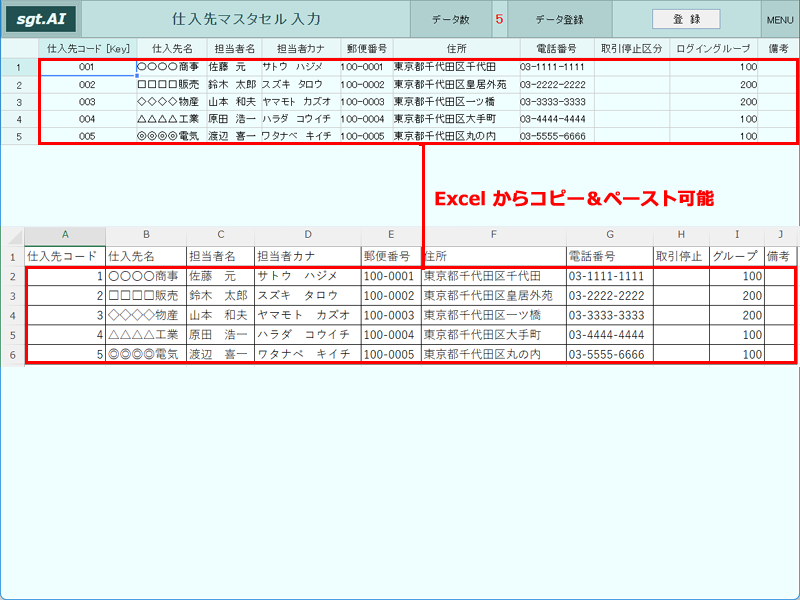Click the Excel 仕入先コード header cell
This screenshot has height=600, width=800.
pyautogui.click(x=65, y=256)
